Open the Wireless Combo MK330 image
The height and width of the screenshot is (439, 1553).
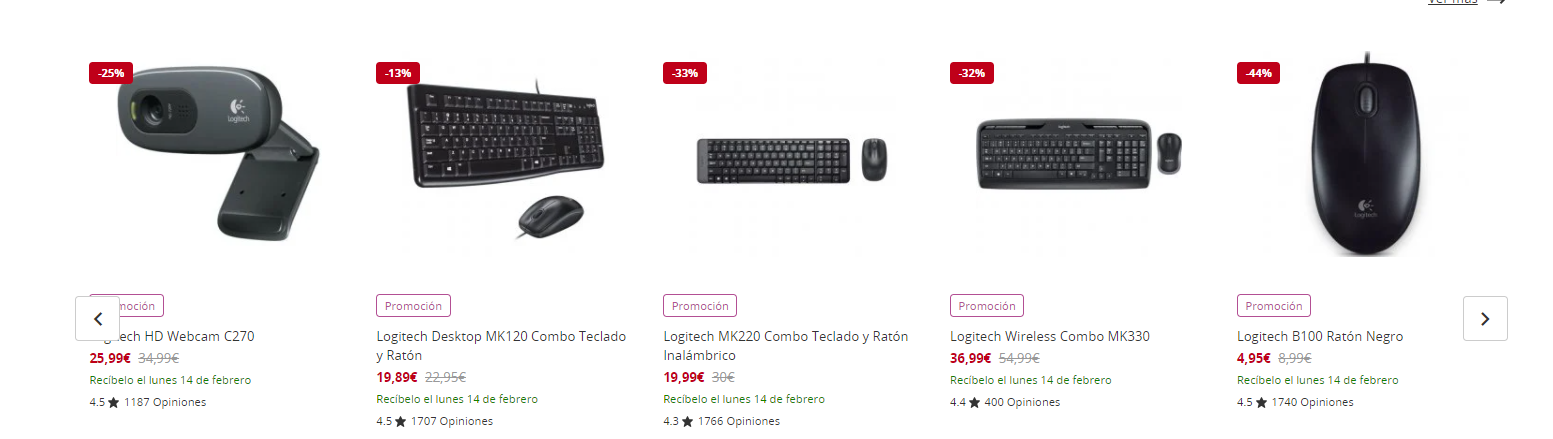[1078, 155]
